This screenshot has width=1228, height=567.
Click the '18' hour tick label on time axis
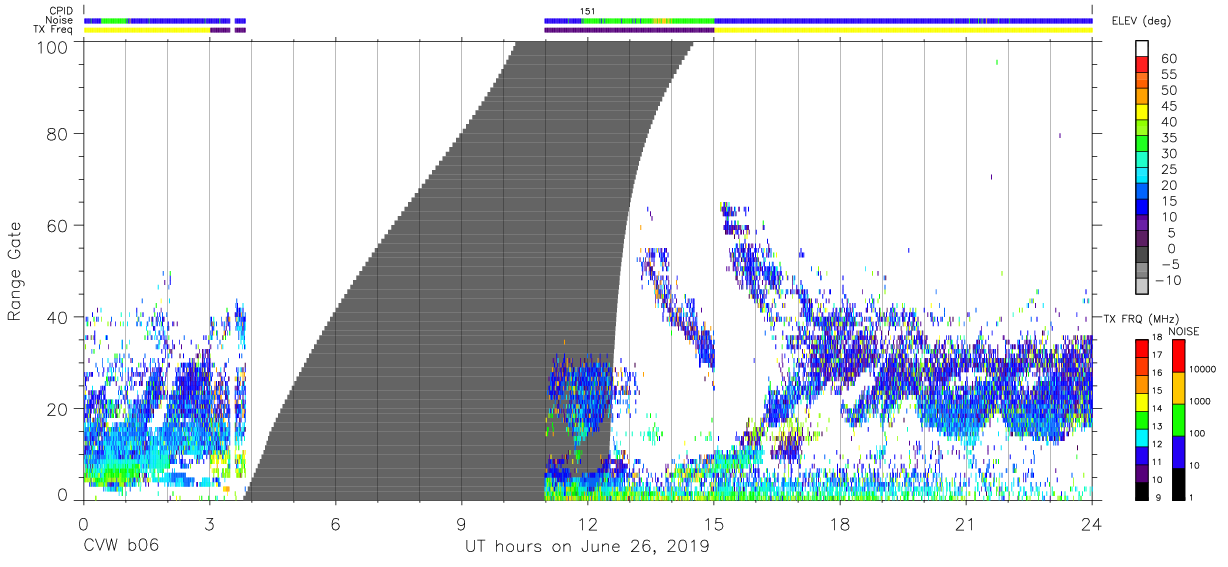[x=840, y=525]
